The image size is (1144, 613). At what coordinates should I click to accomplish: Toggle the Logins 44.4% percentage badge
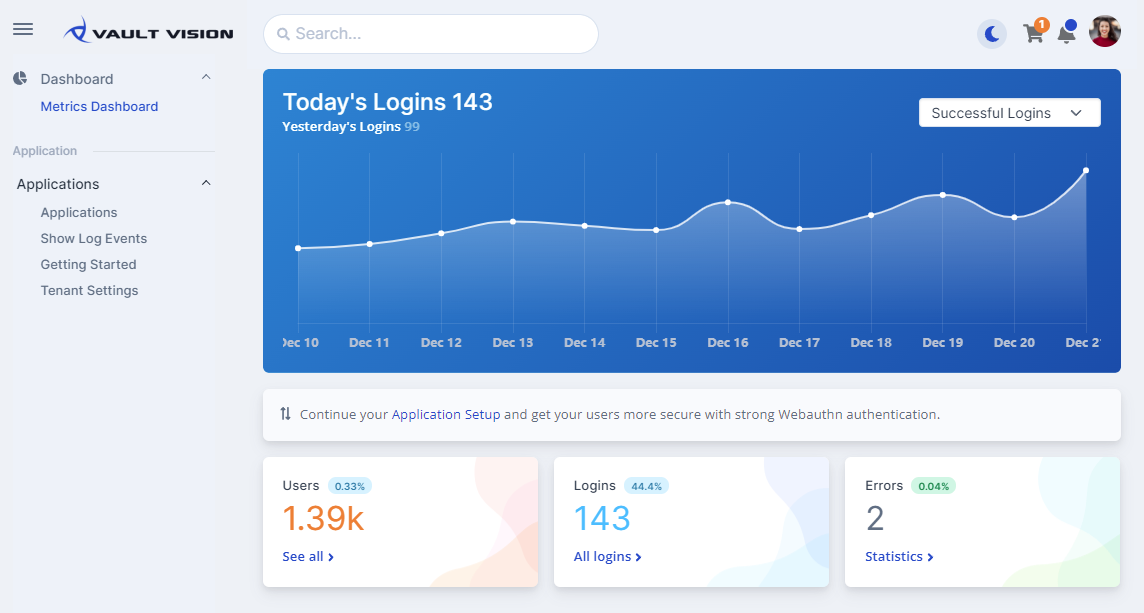click(648, 484)
